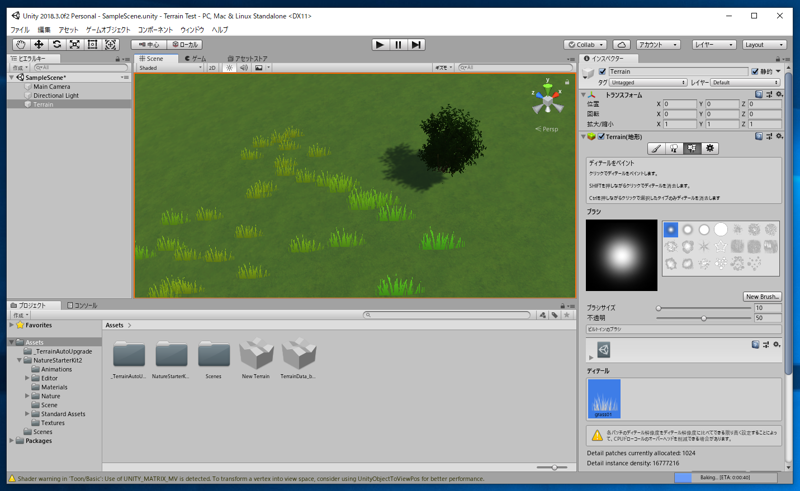This screenshot has height=491, width=800.
Task: Open cloud services button
Action: coord(621,44)
